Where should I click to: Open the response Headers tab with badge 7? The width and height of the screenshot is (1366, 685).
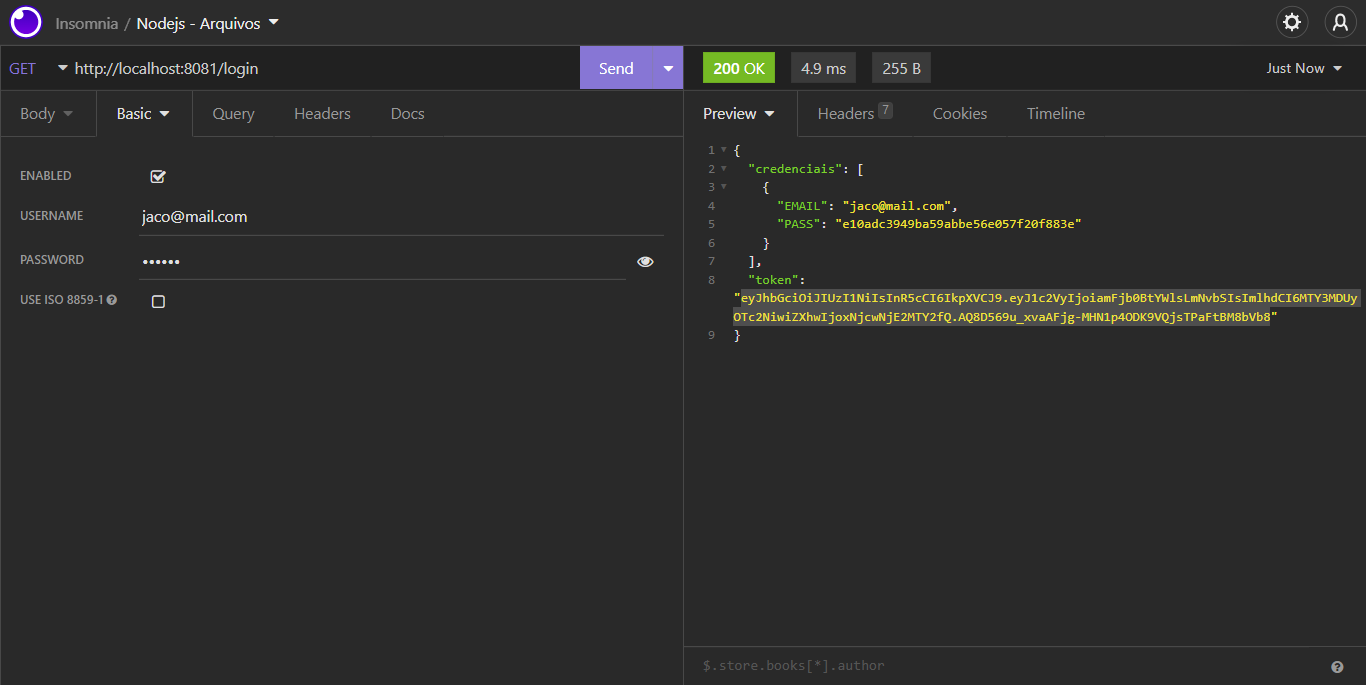tap(855, 113)
